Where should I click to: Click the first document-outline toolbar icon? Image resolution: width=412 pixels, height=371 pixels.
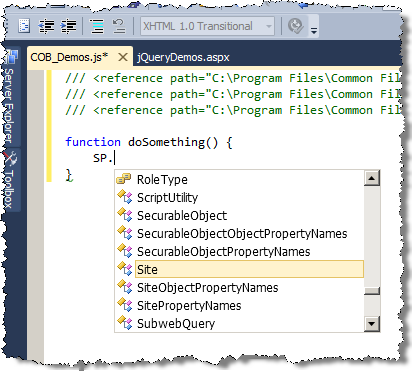point(24,26)
